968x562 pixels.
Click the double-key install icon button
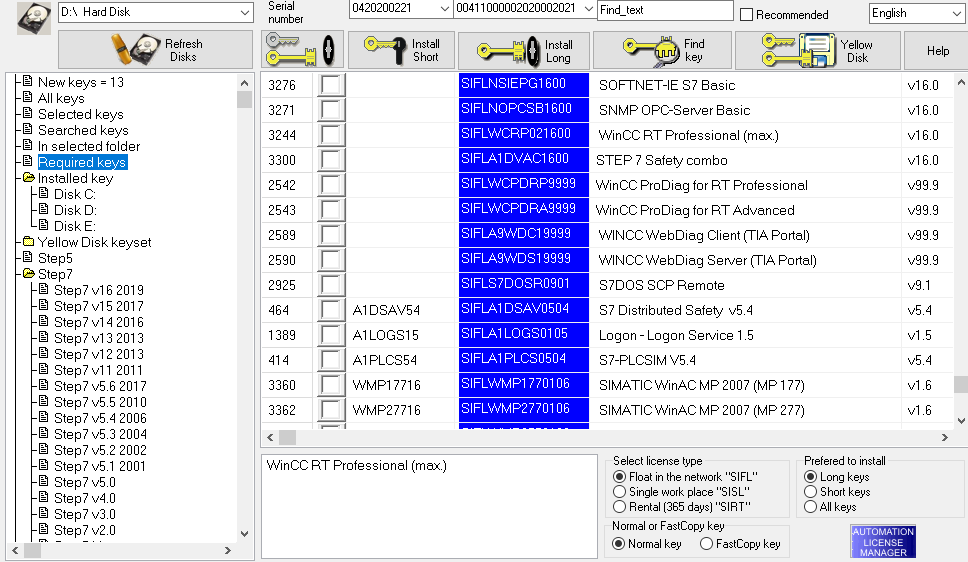point(301,49)
